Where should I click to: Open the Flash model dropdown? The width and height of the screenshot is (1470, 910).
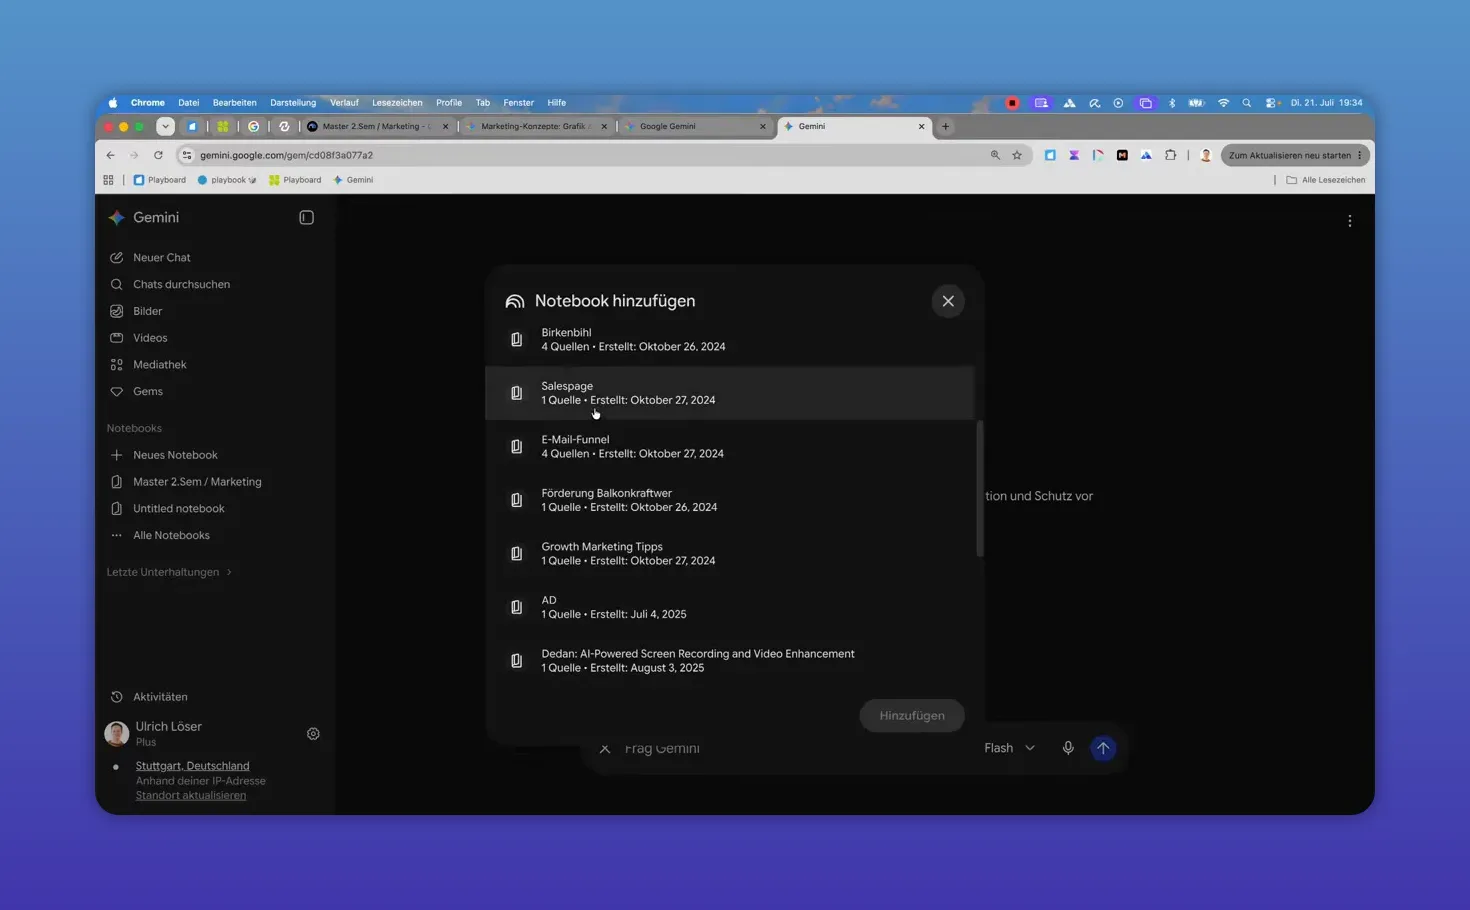click(x=1009, y=748)
